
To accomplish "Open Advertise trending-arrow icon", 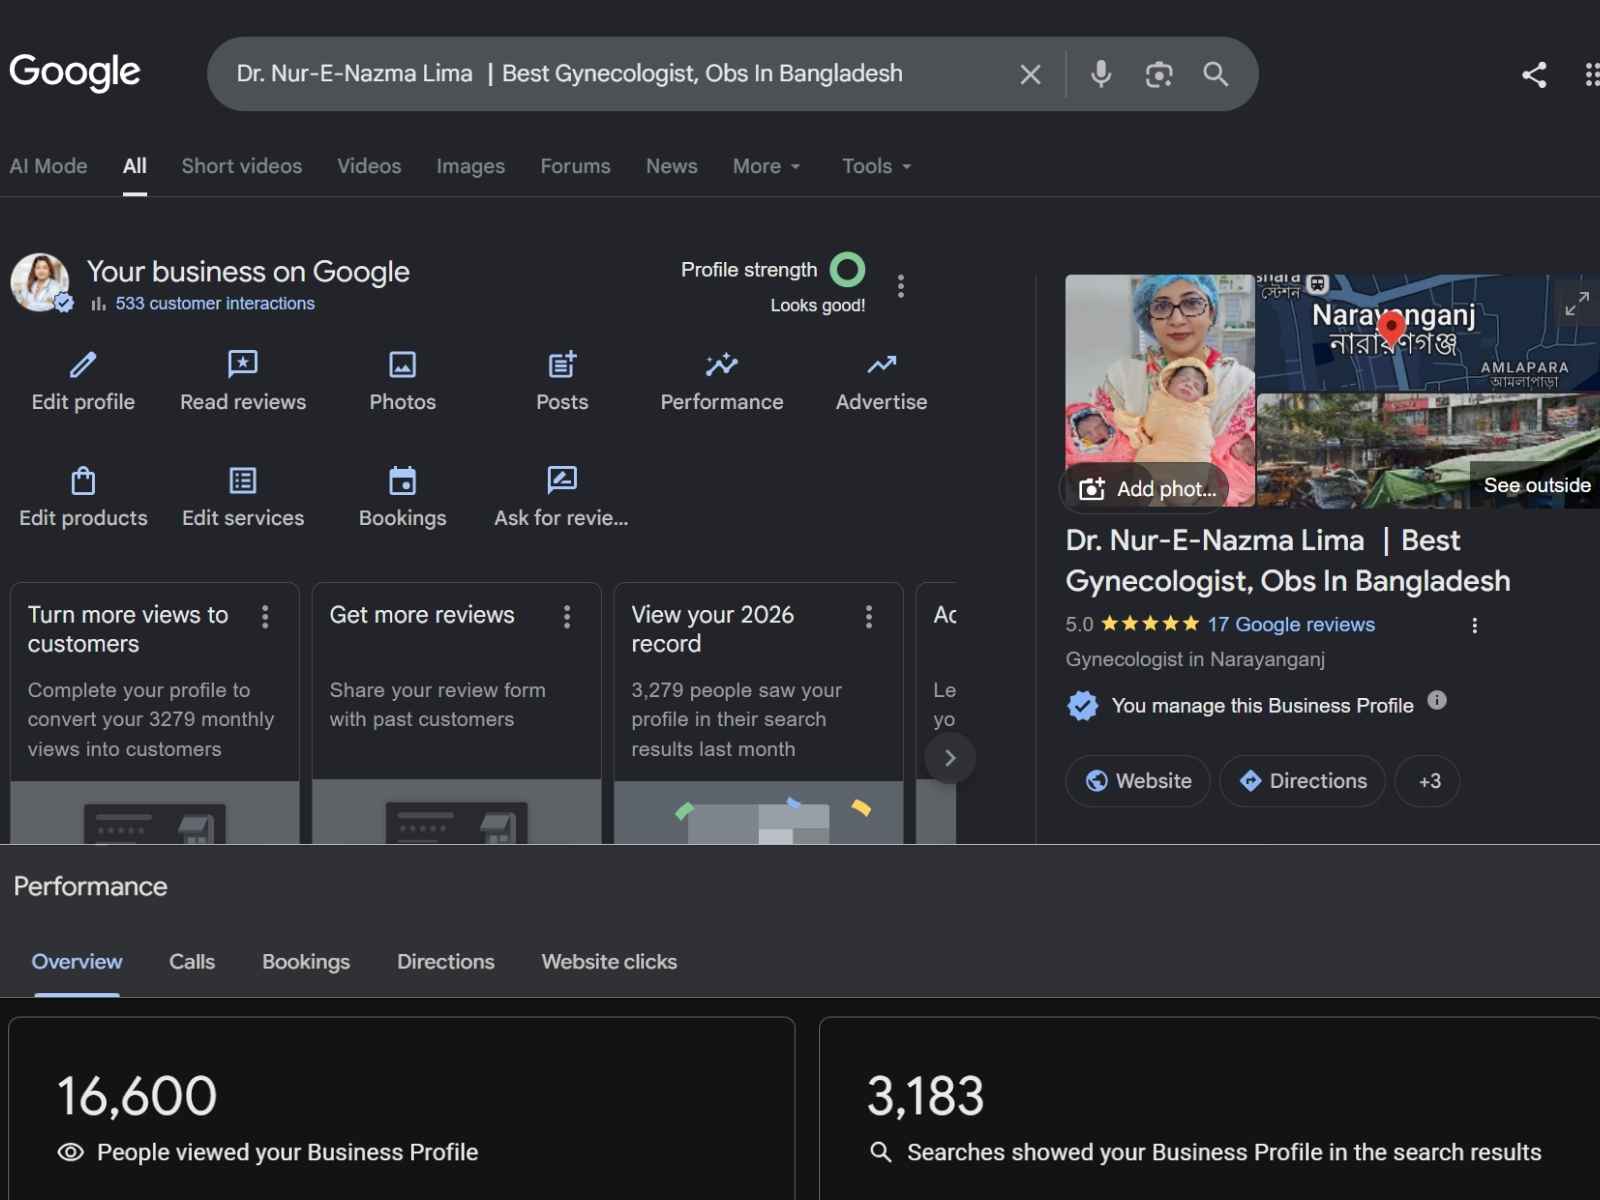I will (882, 365).
